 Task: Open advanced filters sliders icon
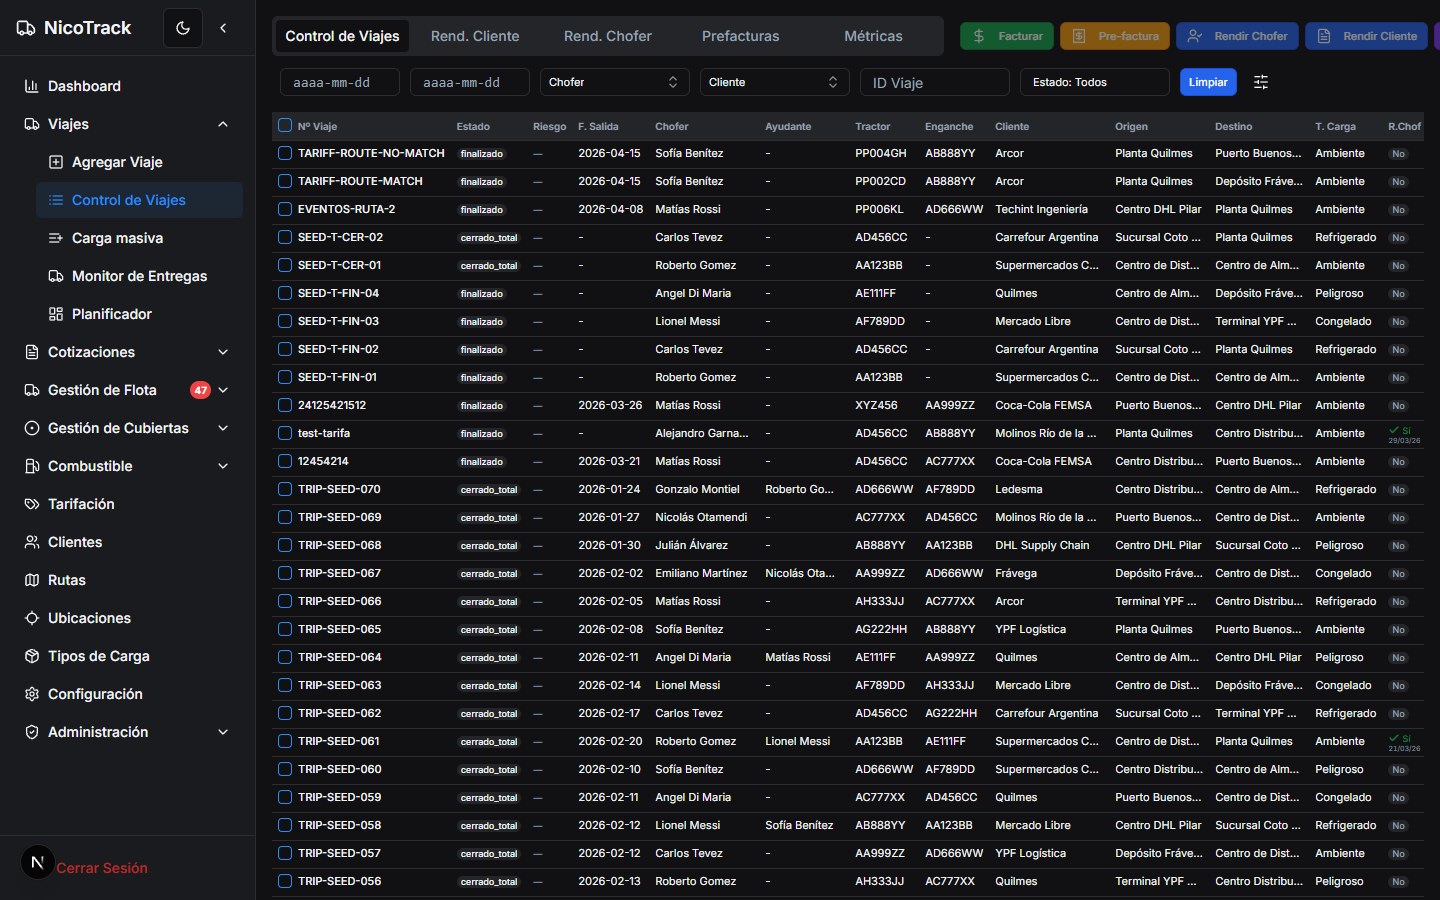tap(1261, 82)
